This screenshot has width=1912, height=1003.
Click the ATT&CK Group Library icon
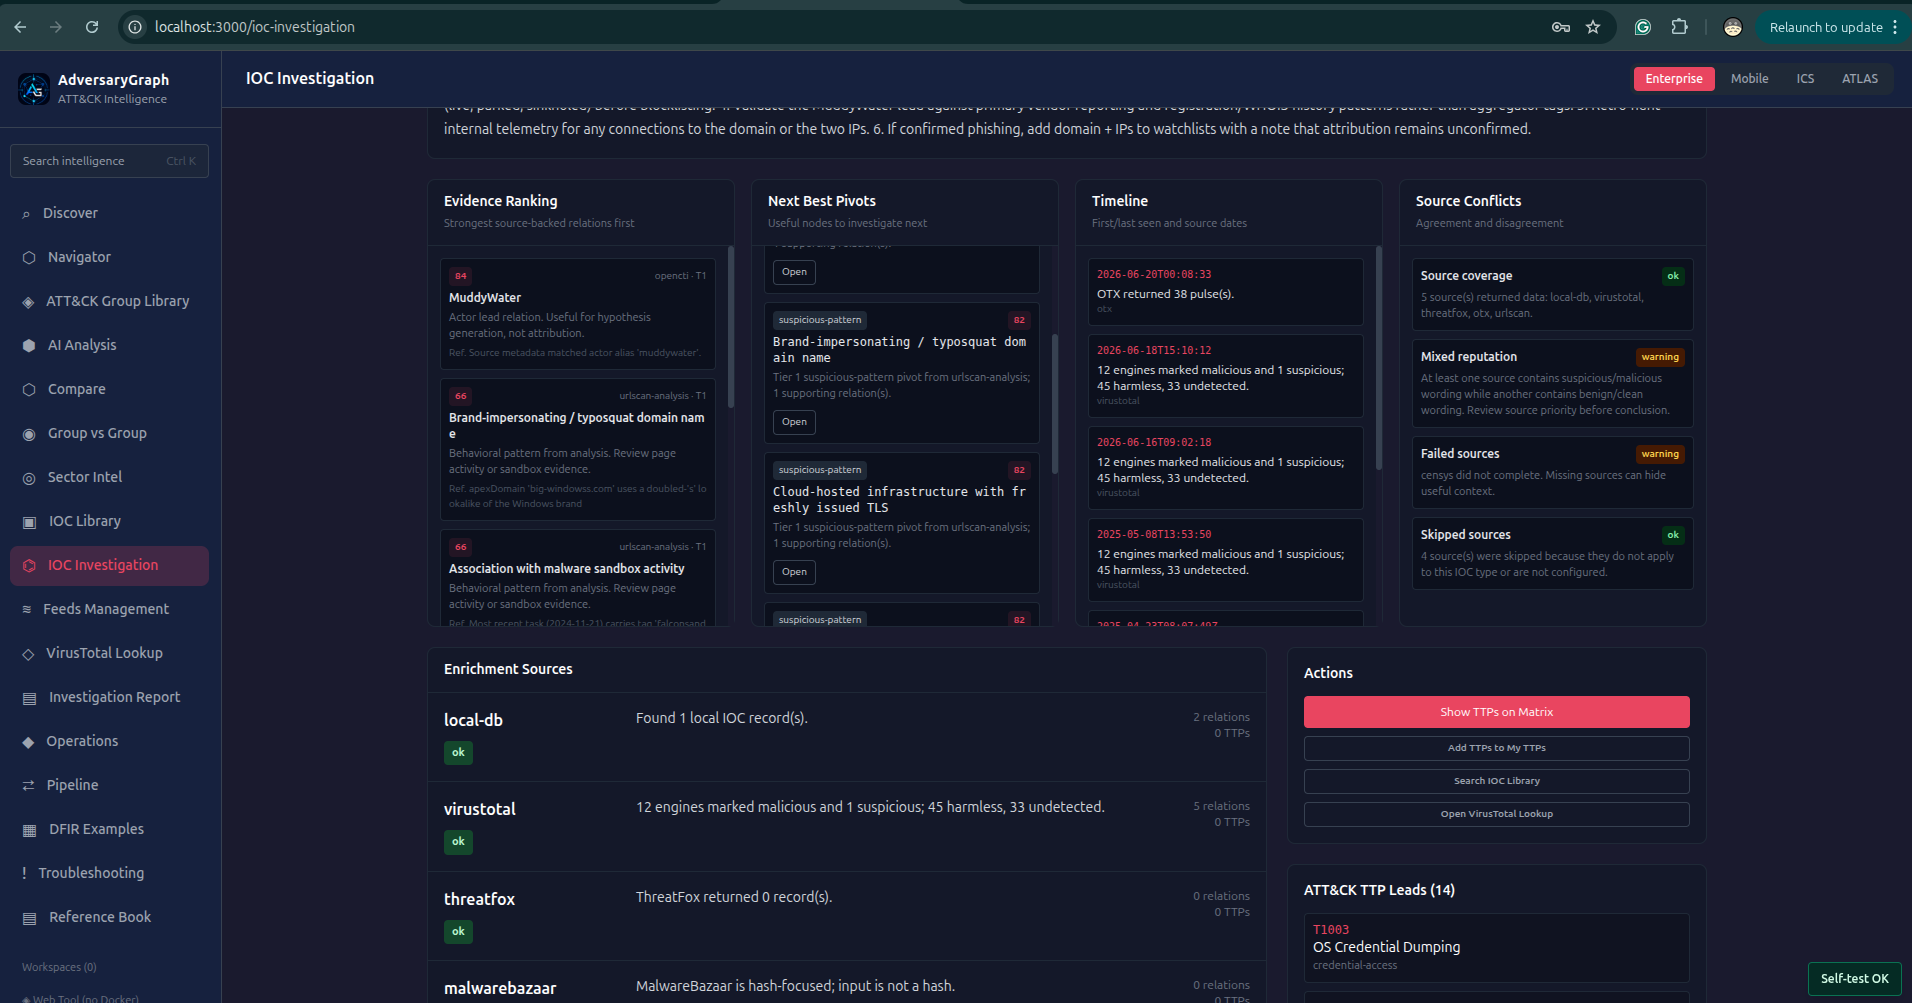(28, 302)
